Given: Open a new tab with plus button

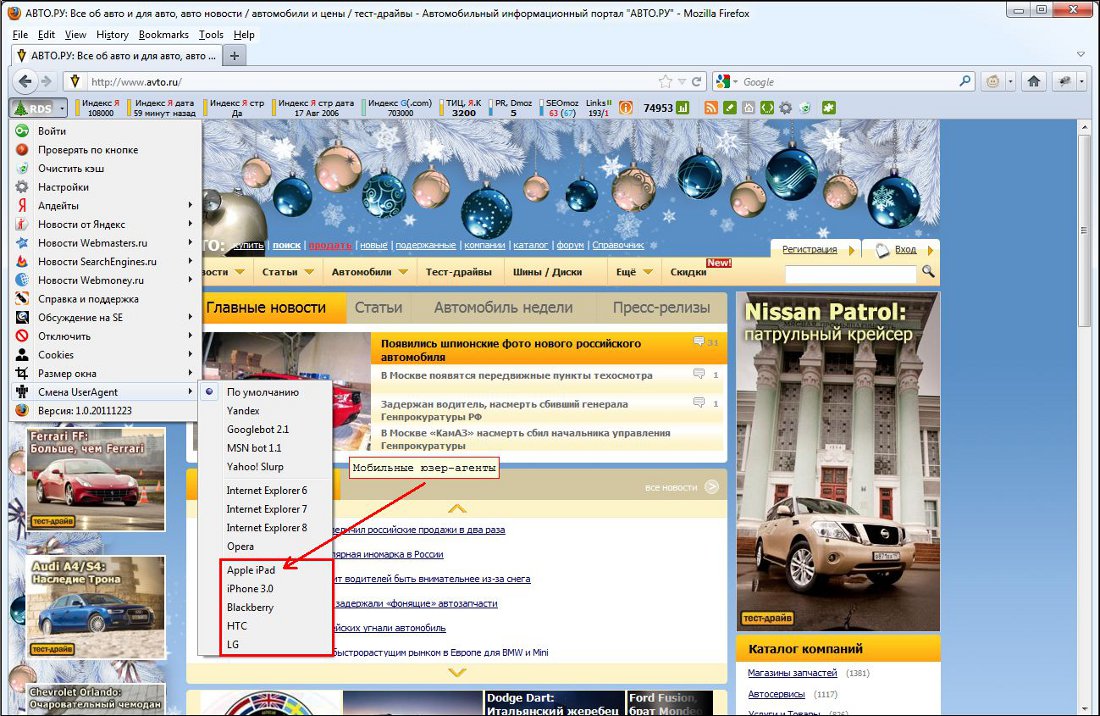Looking at the screenshot, I should [235, 56].
